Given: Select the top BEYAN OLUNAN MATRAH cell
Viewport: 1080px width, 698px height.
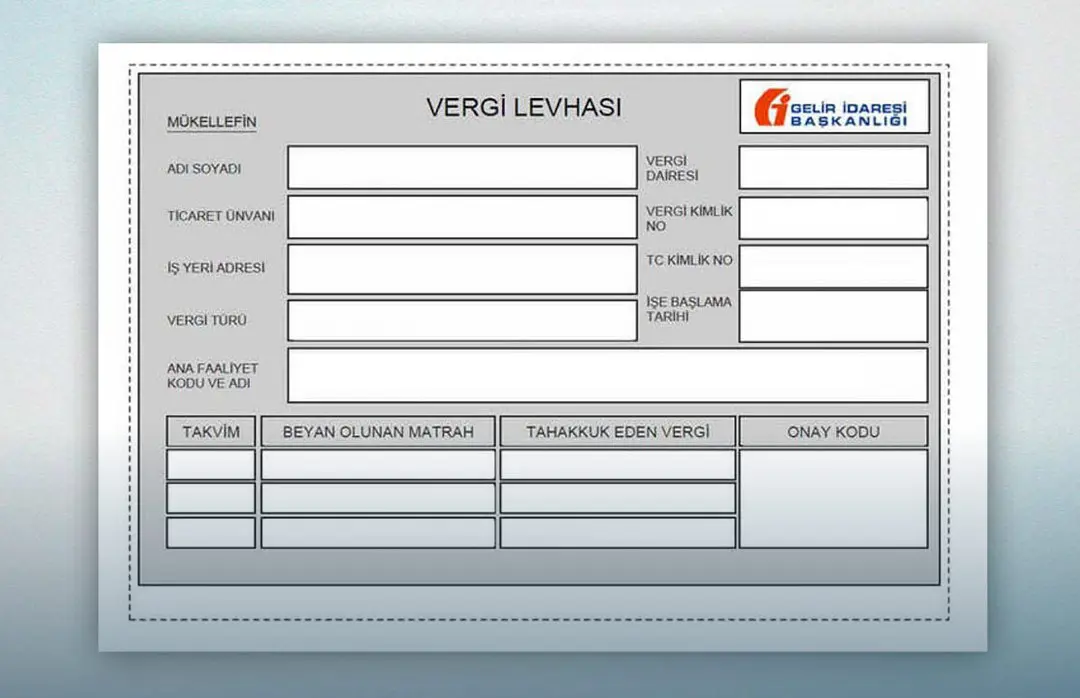Looking at the screenshot, I should (x=378, y=464).
